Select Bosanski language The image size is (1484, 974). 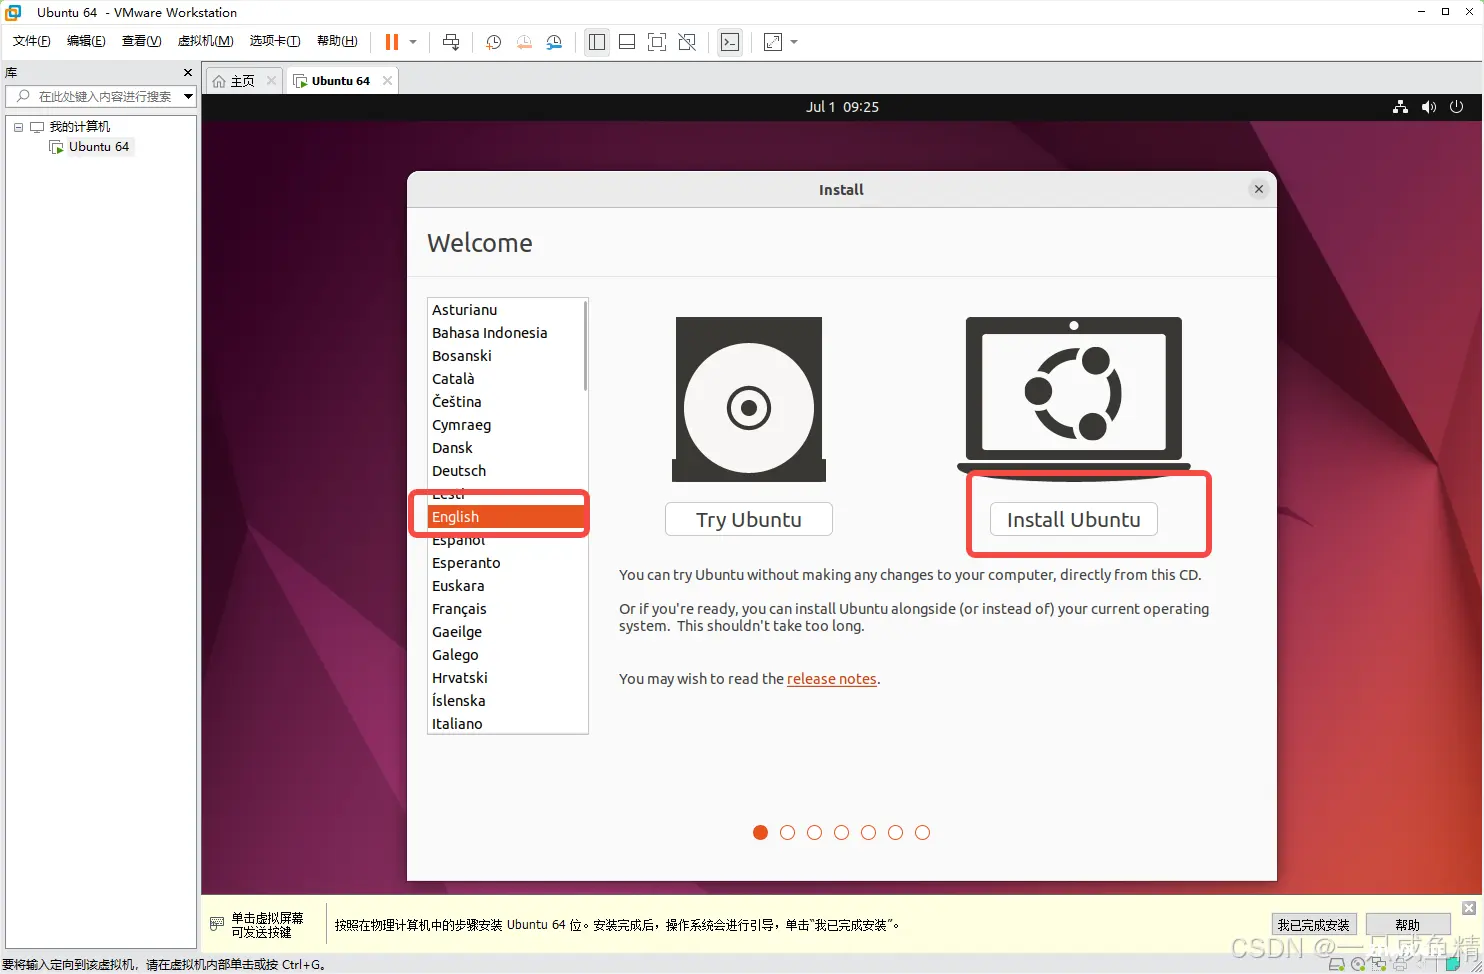pos(505,356)
